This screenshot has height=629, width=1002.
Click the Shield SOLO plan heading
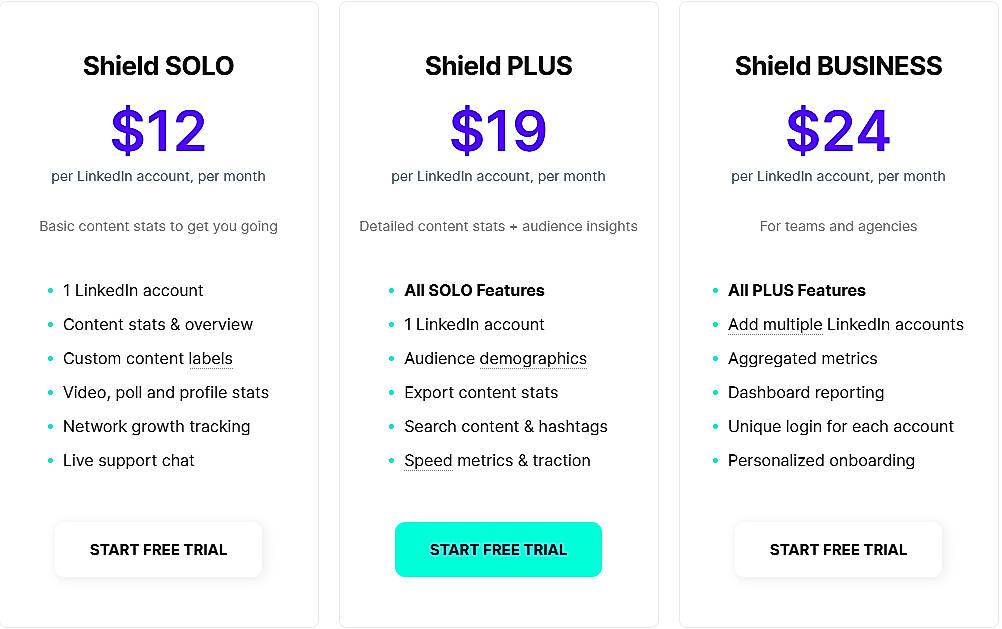click(158, 66)
